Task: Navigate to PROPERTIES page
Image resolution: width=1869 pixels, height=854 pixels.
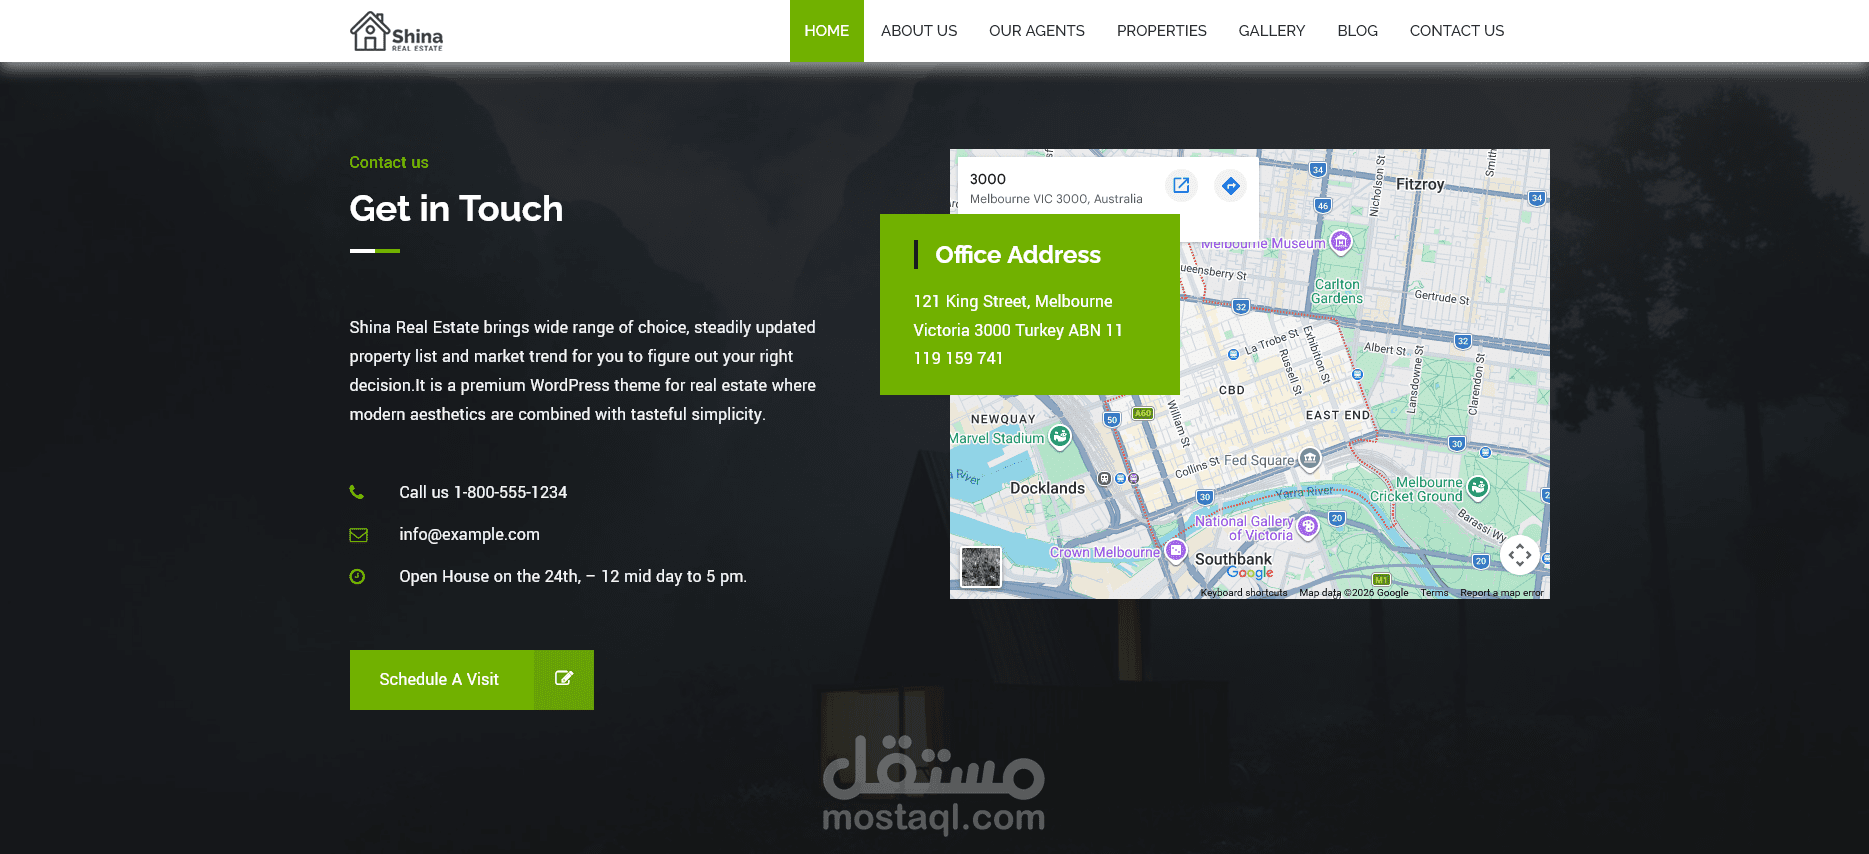Action: click(x=1161, y=31)
